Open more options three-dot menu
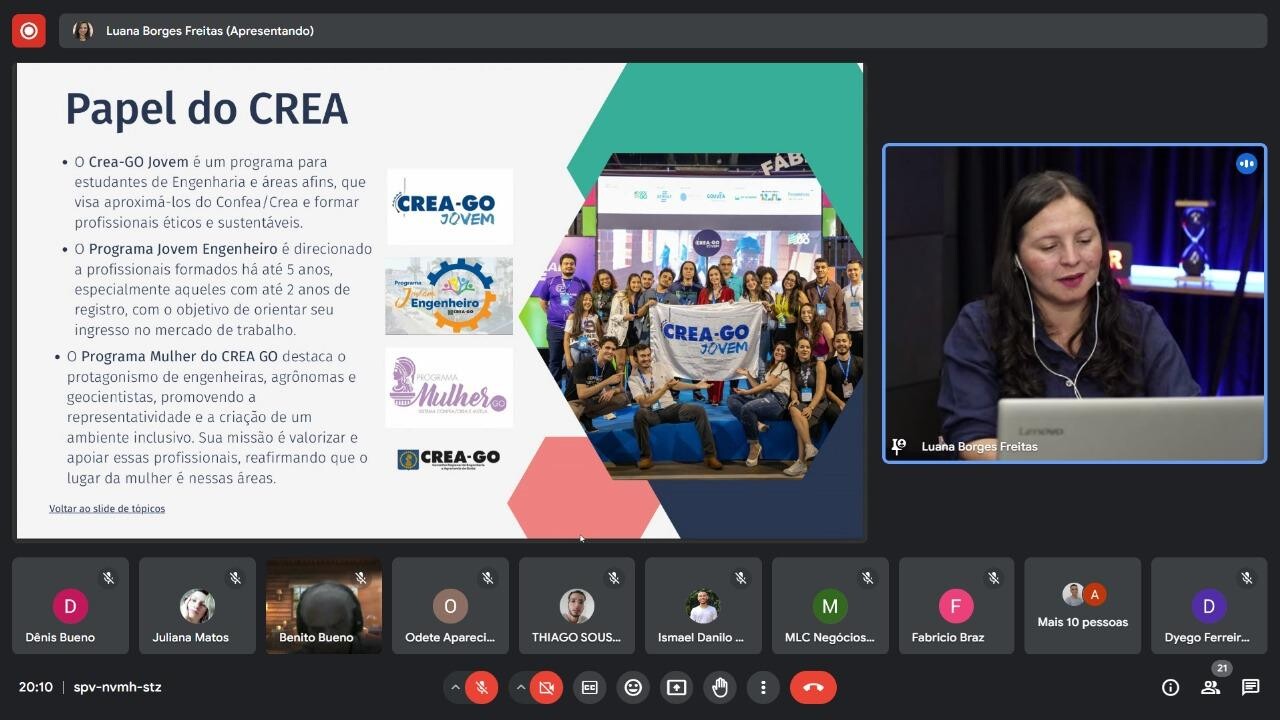This screenshot has width=1280, height=720. pos(763,687)
